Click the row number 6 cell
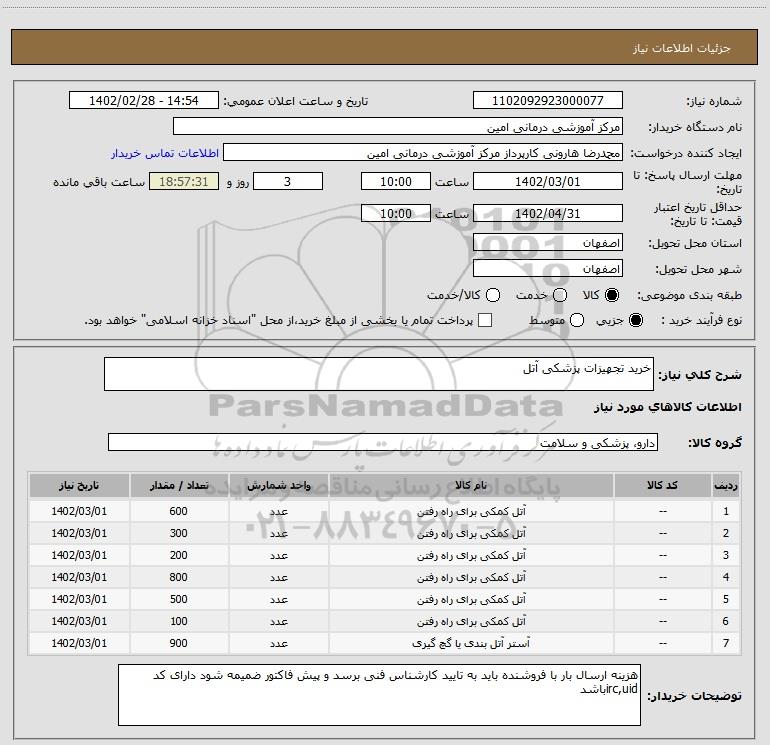The image size is (770, 745). (x=726, y=621)
